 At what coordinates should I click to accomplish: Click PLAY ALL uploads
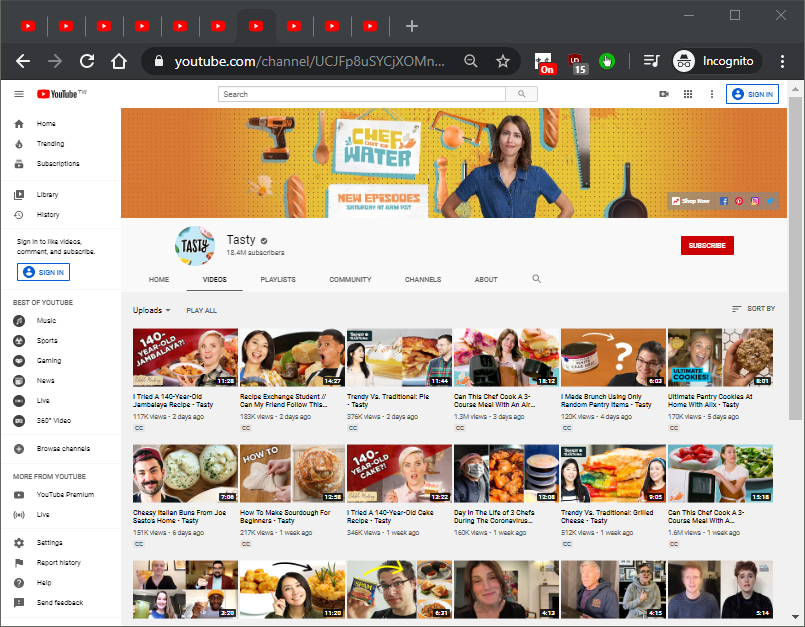click(x=201, y=311)
